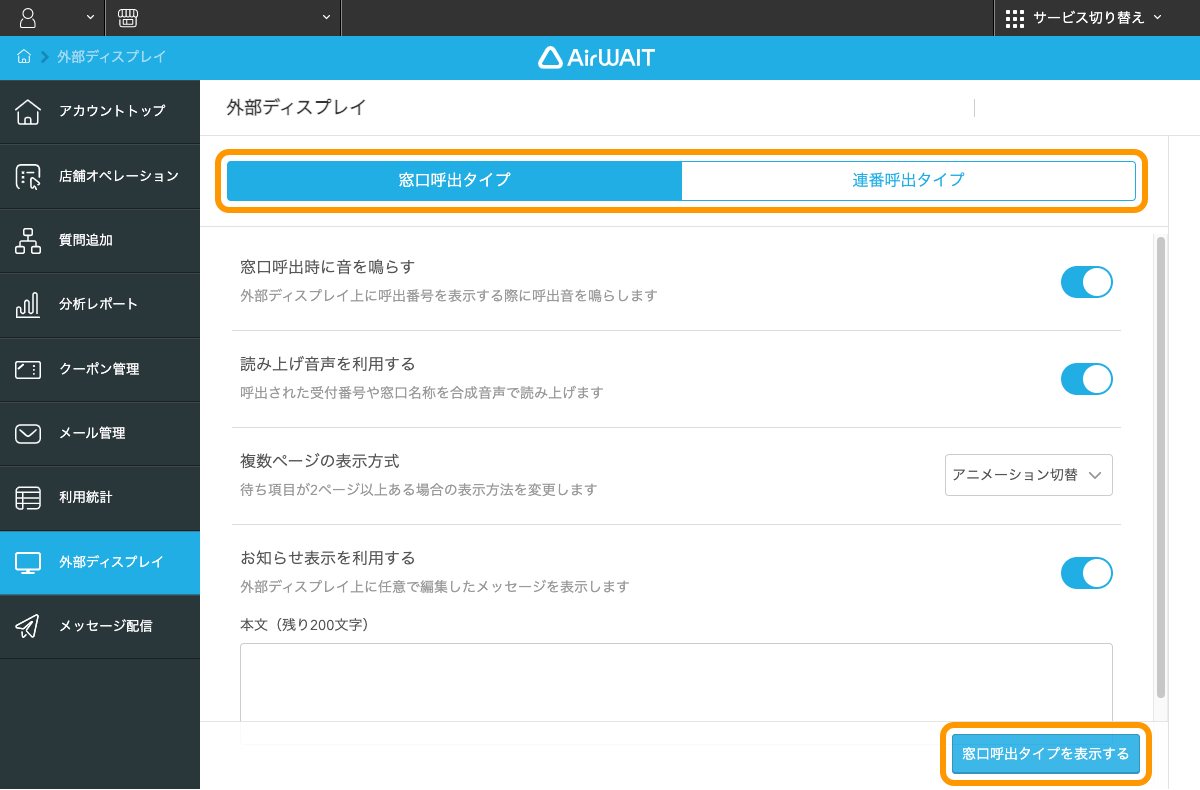The image size is (1200, 790).
Task: Click the 質問追加 hierarchy icon
Action: [x=28, y=240]
